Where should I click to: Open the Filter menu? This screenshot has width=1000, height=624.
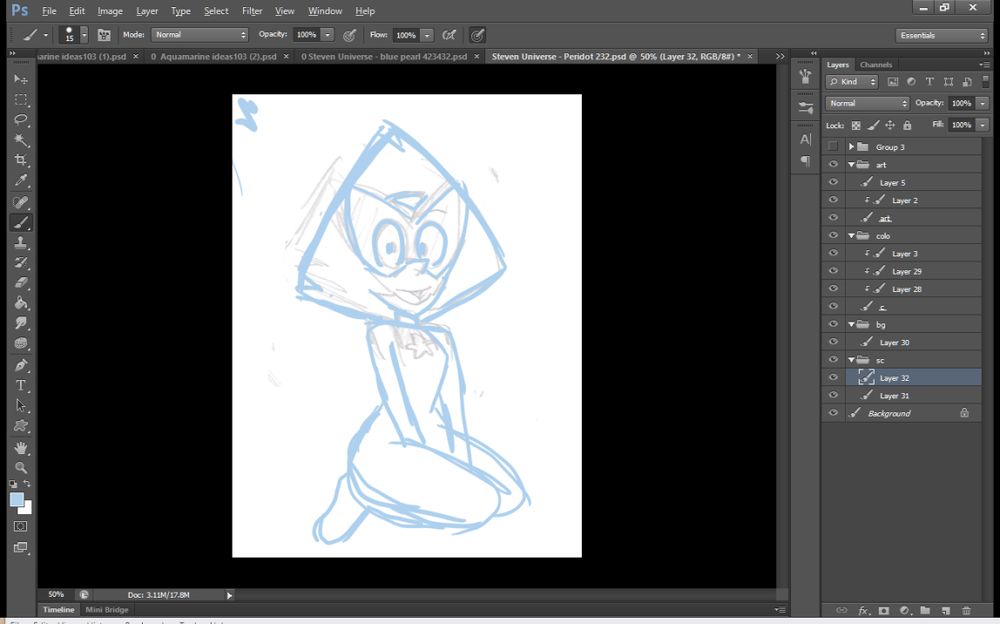coord(252,11)
